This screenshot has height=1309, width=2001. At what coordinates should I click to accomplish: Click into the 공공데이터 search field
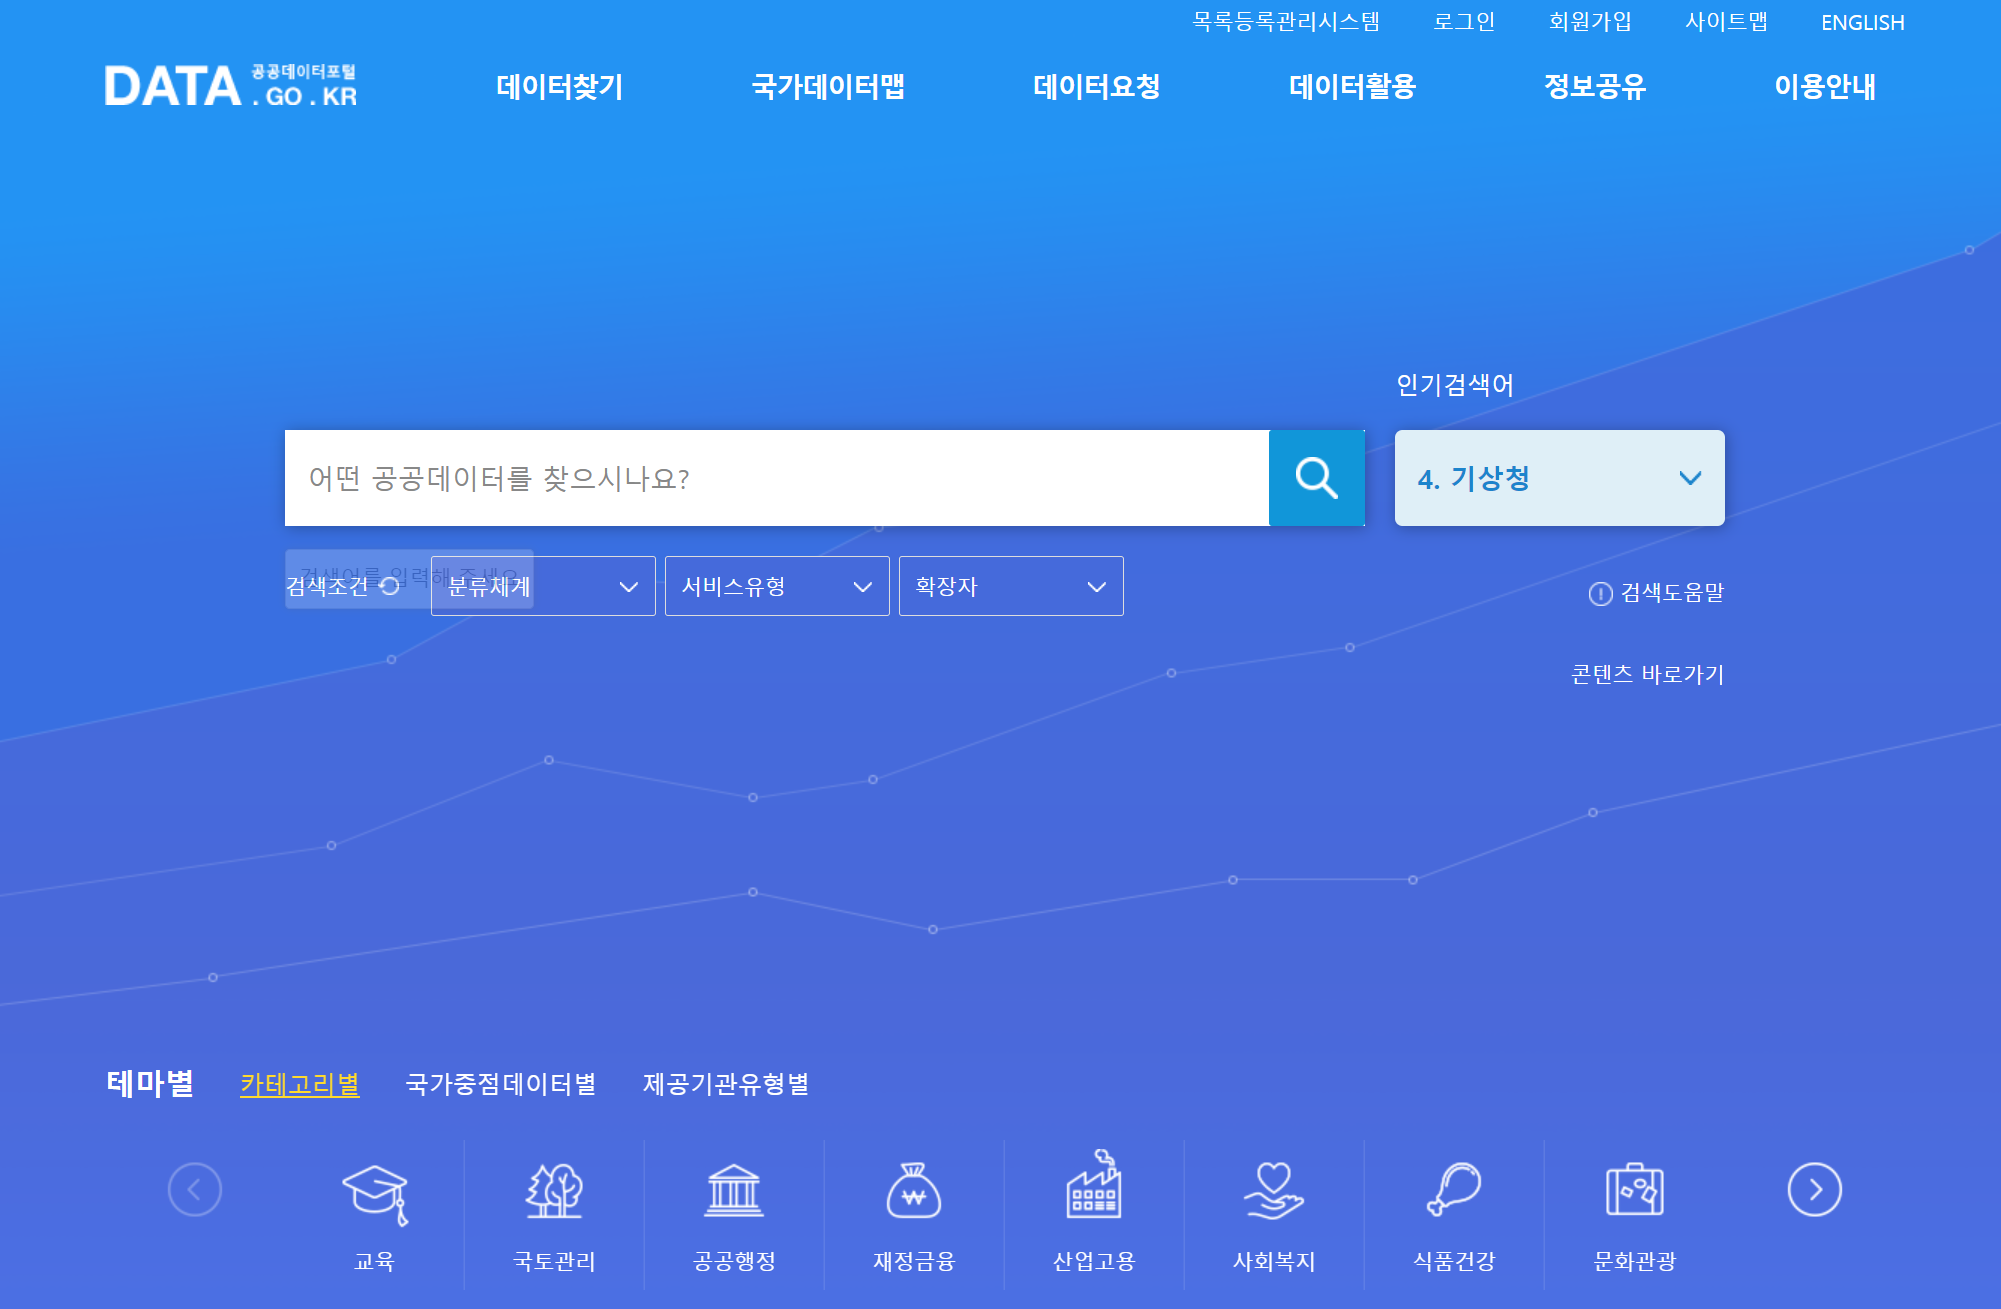[x=776, y=478]
